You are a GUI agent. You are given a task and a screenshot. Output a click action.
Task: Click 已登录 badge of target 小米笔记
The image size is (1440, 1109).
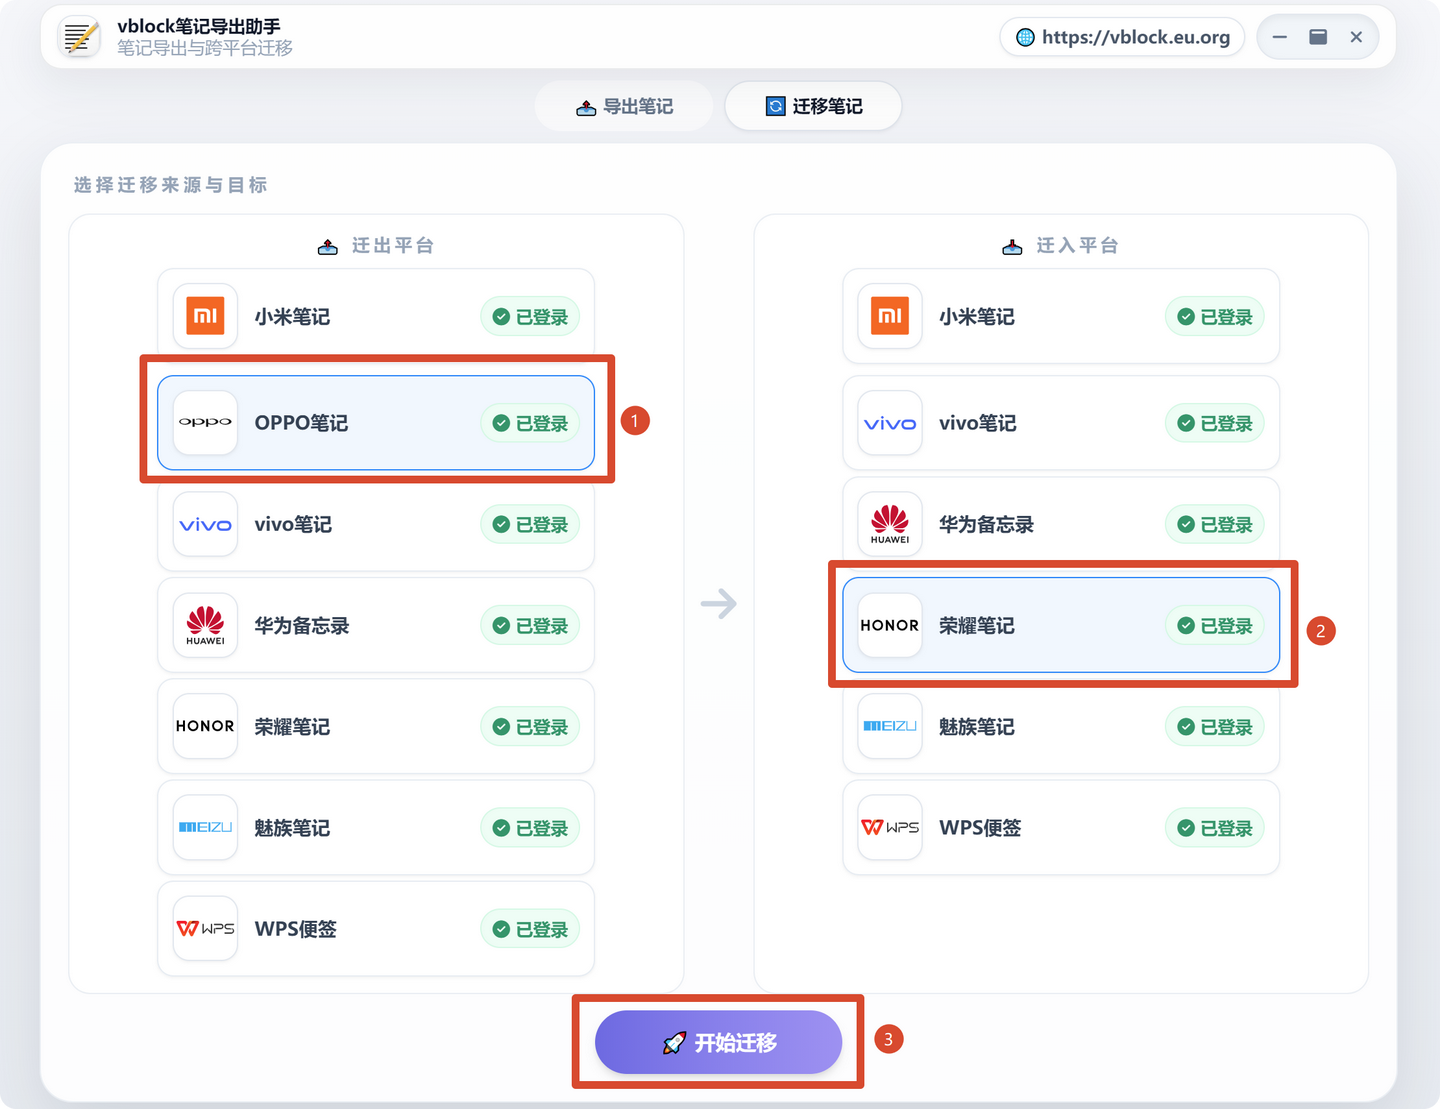click(x=1215, y=317)
